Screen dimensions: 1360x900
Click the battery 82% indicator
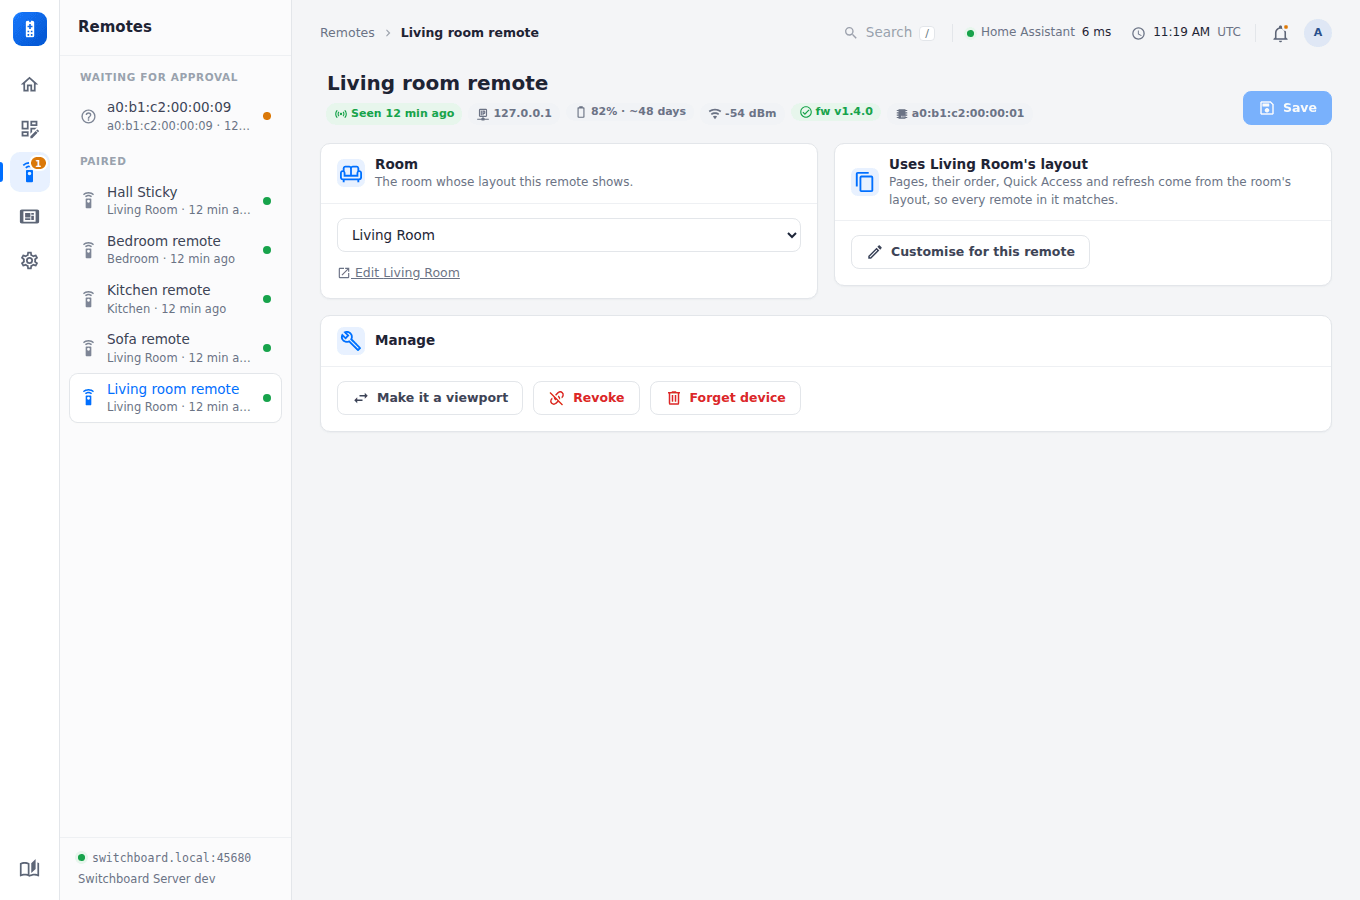[x=631, y=112]
